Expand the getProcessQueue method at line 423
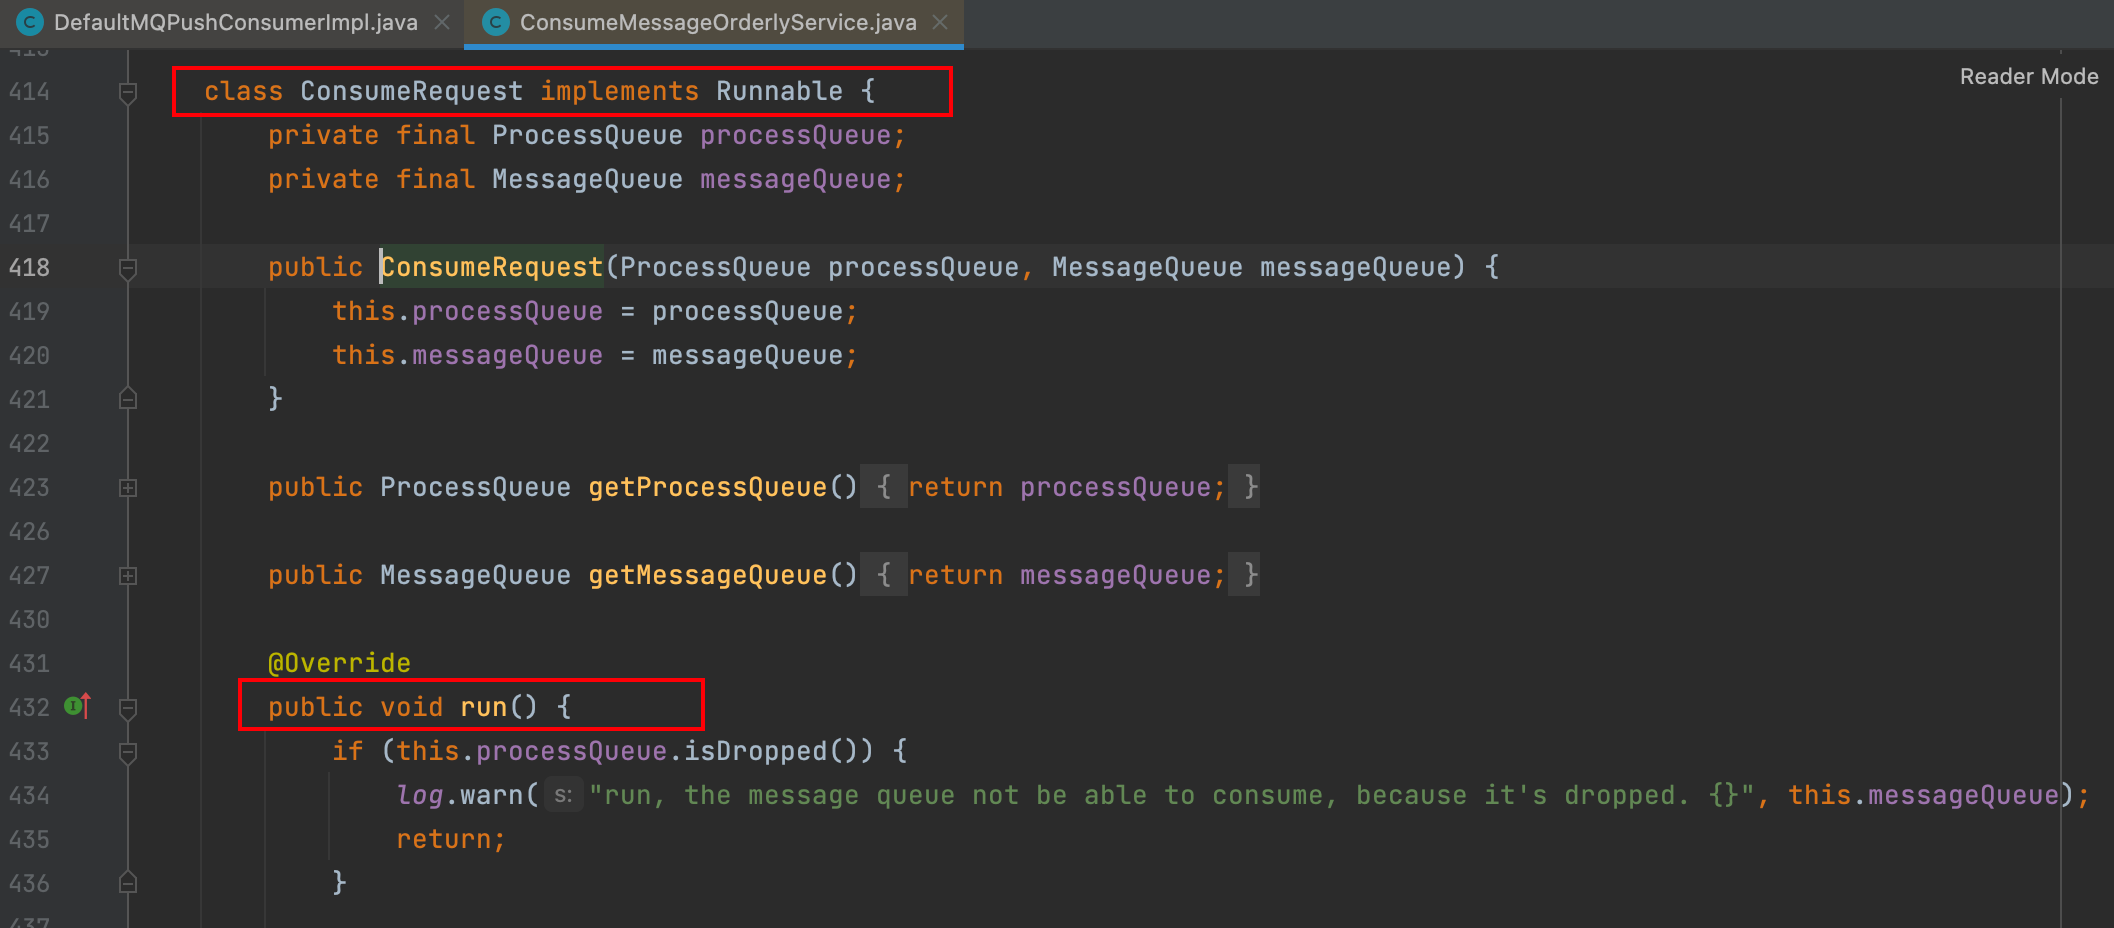This screenshot has height=928, width=2114. 128,488
